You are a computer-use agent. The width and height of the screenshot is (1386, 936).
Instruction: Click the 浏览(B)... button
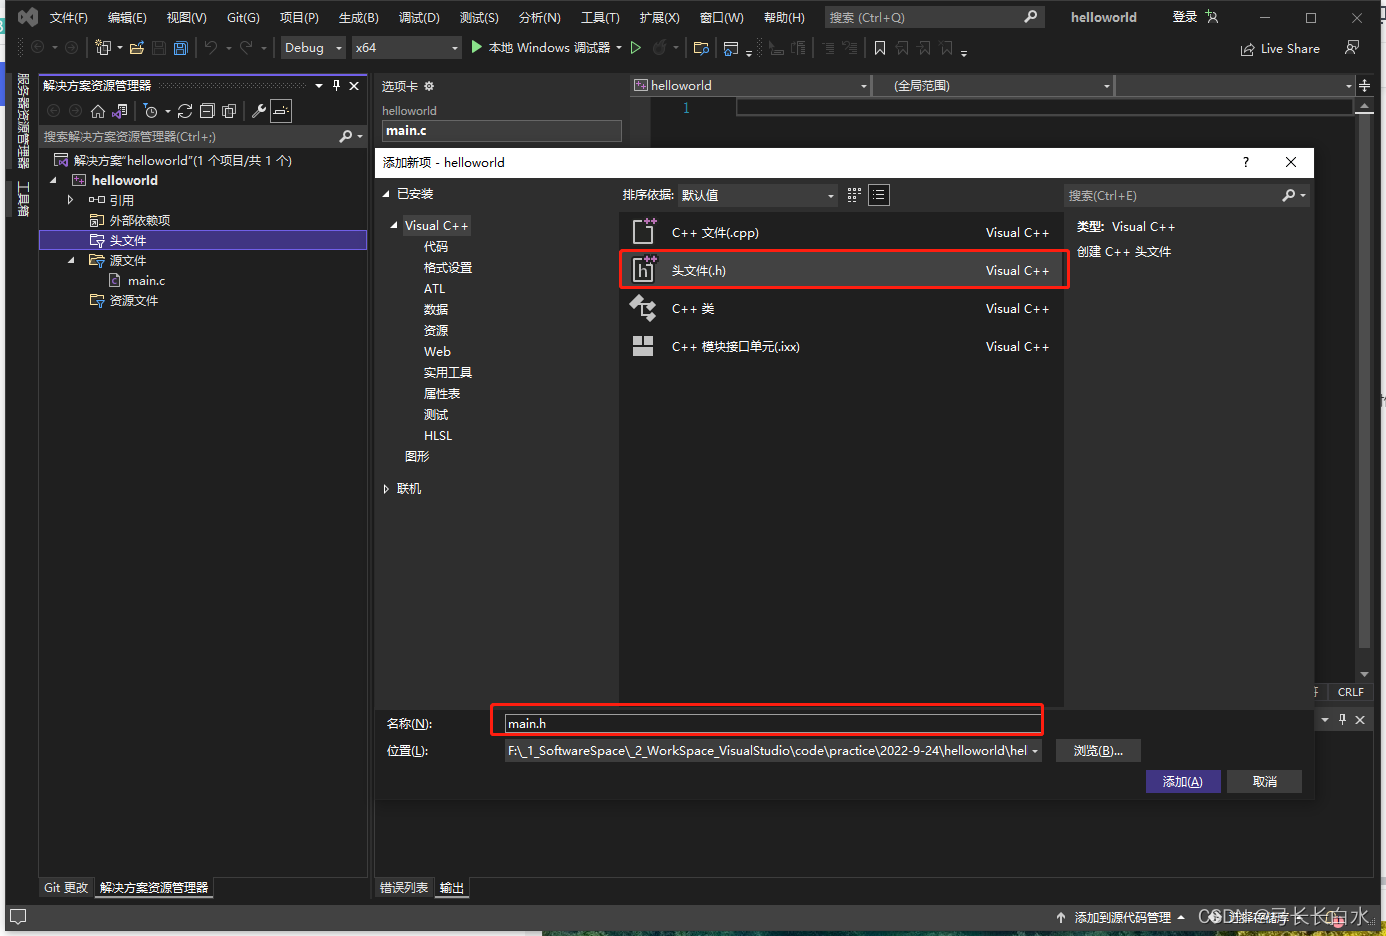tap(1098, 750)
